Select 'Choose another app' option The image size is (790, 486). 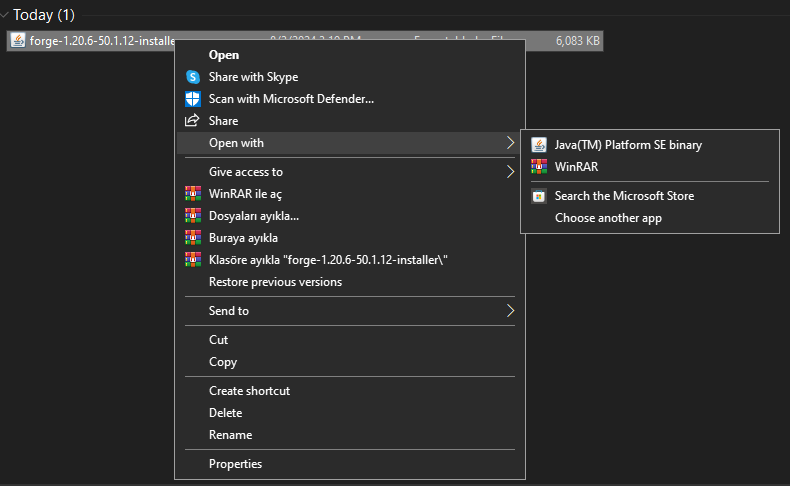[608, 218]
